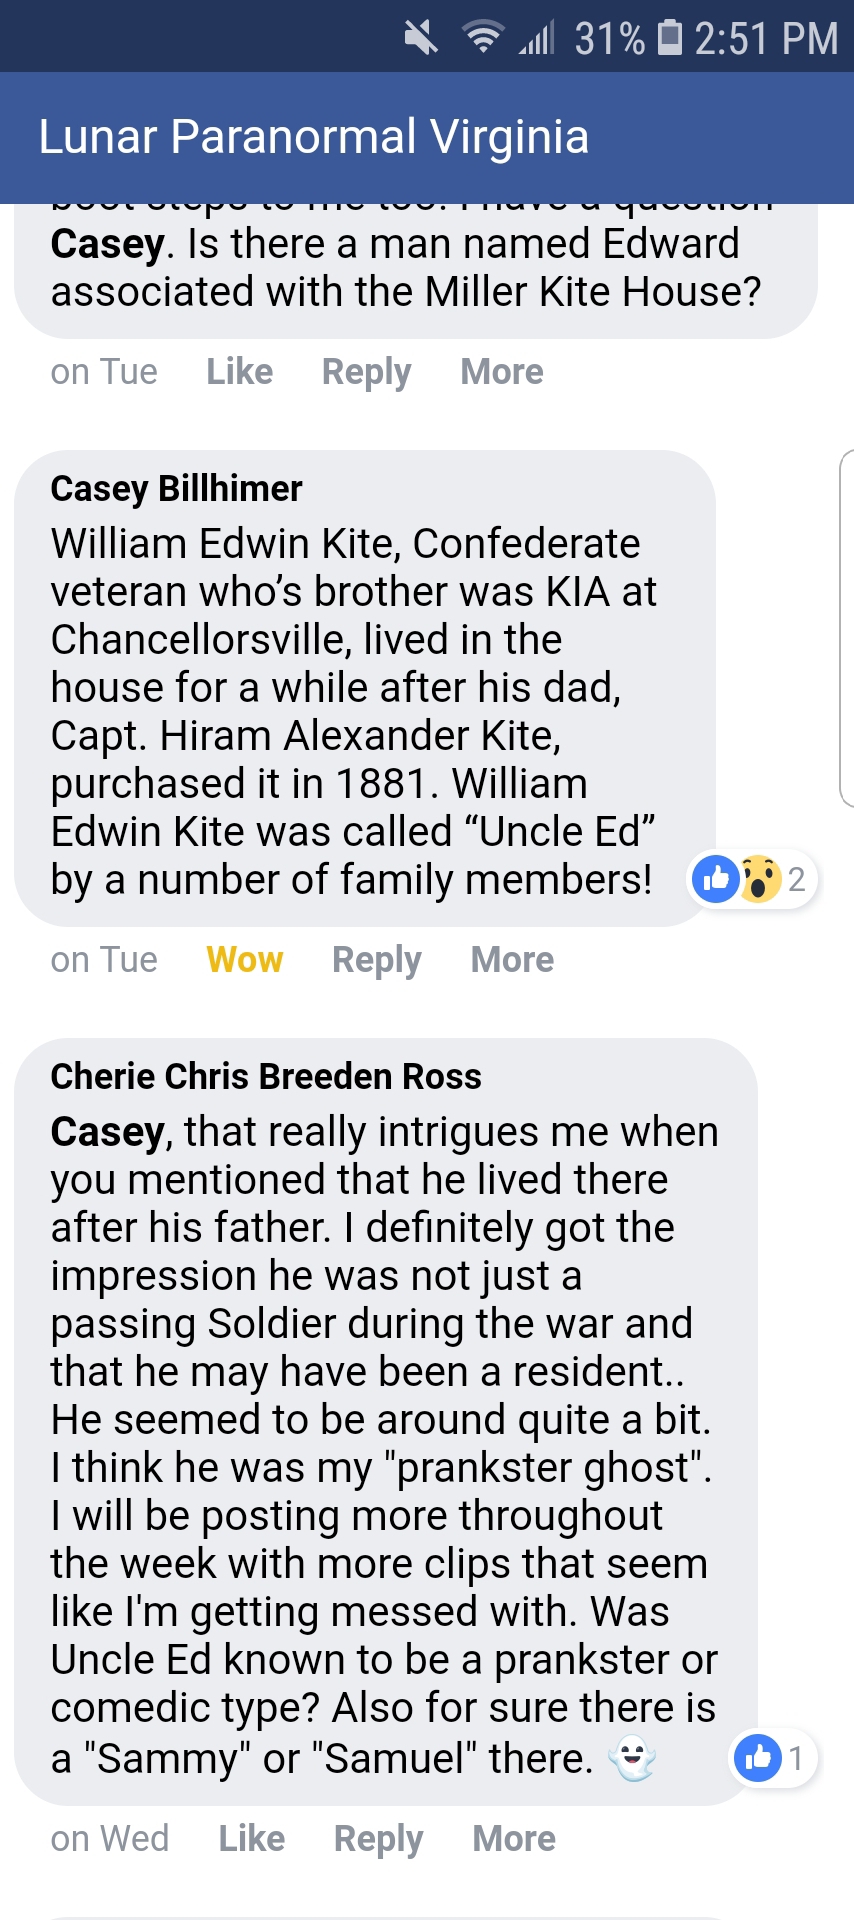Tap the muted sound status icon

(421, 38)
